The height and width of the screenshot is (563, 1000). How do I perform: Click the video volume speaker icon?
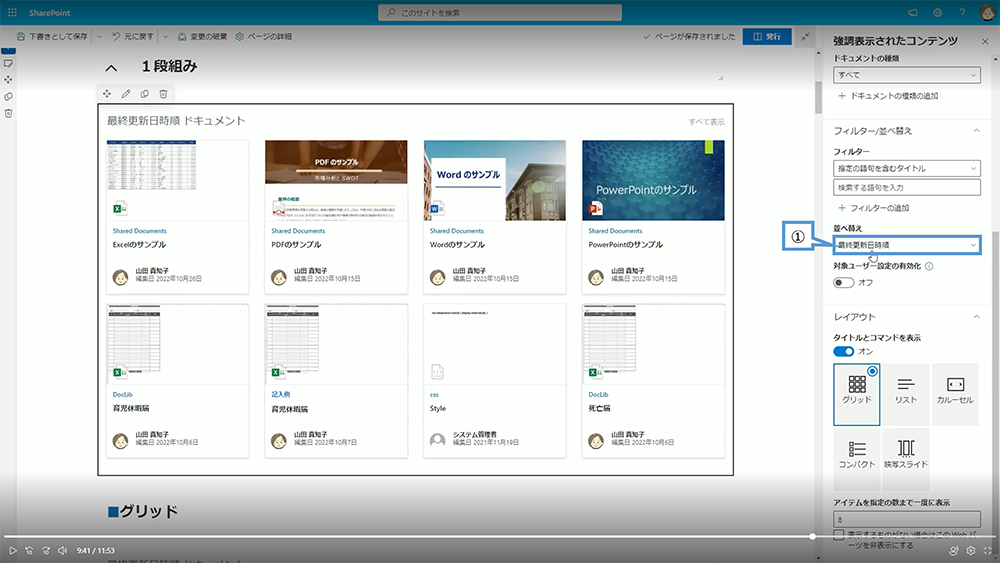62,550
